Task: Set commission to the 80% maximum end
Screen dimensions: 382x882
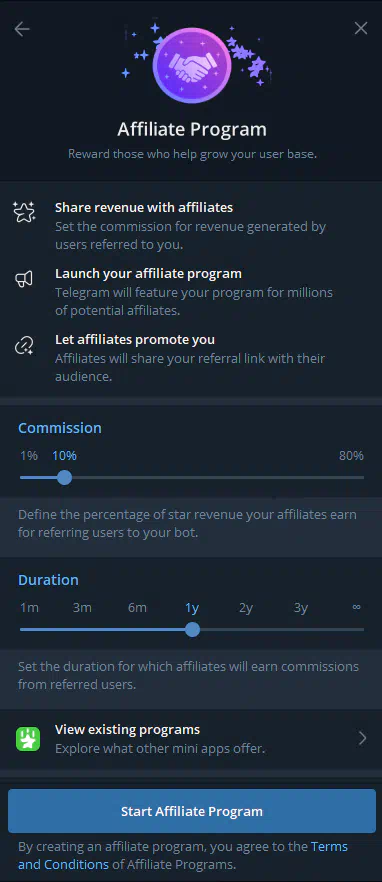Action: [363, 478]
